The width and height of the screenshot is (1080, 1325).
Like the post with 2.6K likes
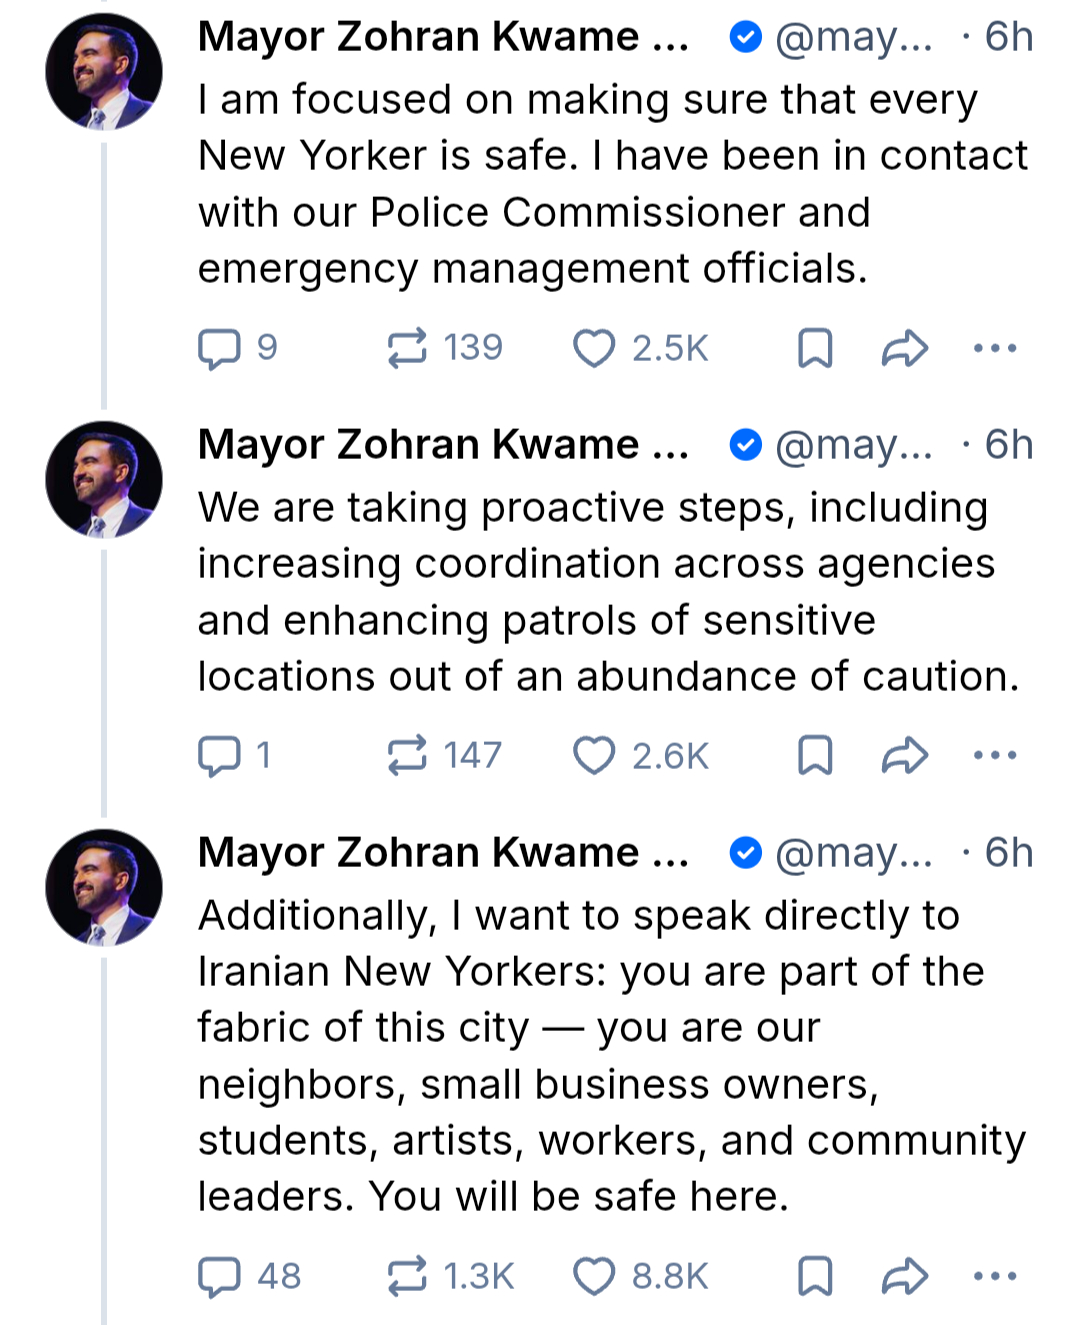coord(594,756)
